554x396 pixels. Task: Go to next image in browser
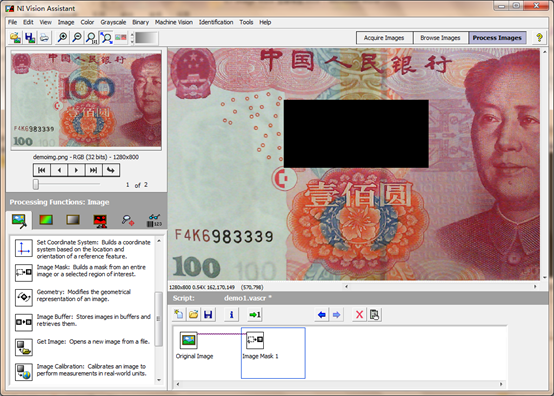click(x=76, y=170)
